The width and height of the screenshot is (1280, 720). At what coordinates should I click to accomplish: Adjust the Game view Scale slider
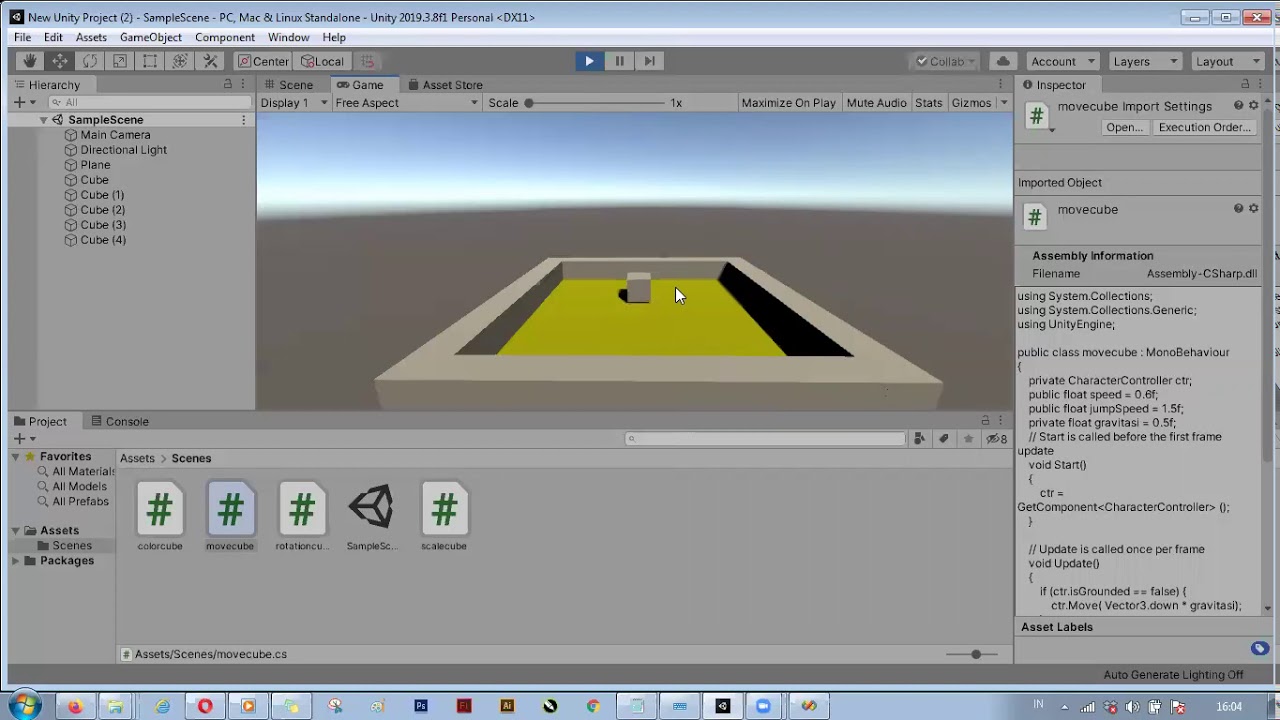(x=596, y=103)
